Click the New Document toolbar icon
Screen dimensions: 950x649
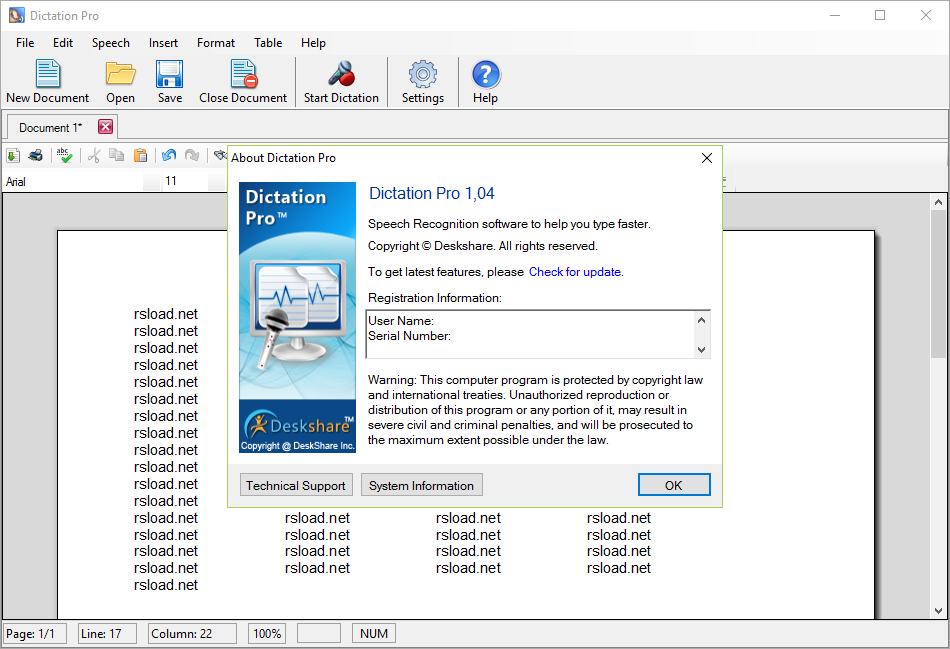tap(47, 75)
